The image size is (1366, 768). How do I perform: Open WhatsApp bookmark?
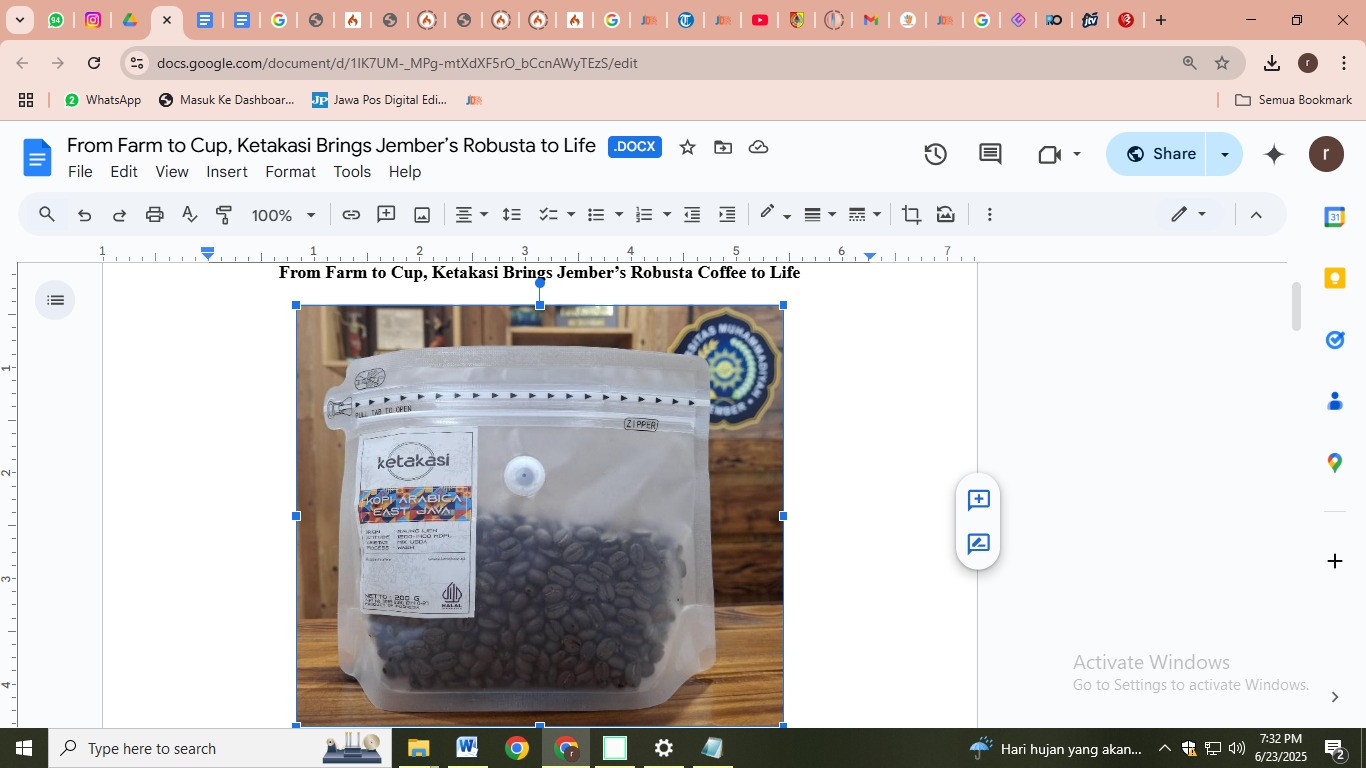point(103,100)
